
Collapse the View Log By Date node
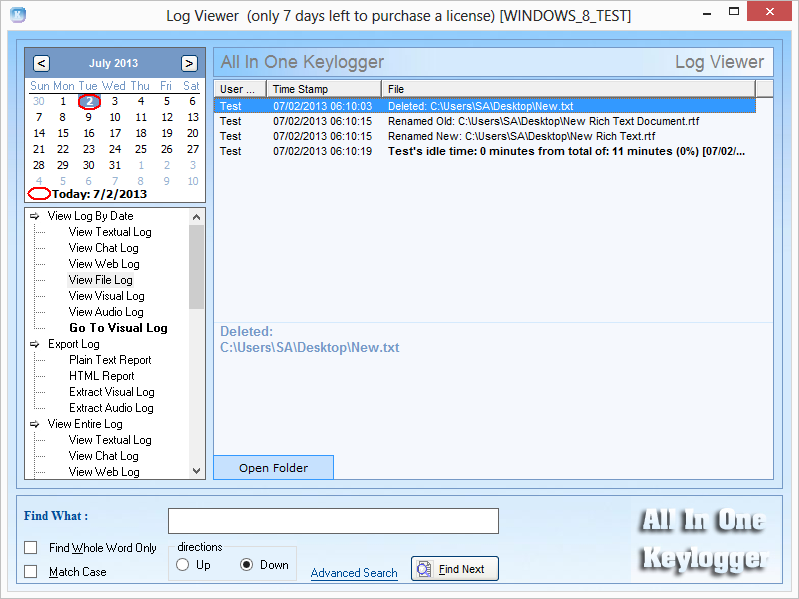[35, 216]
